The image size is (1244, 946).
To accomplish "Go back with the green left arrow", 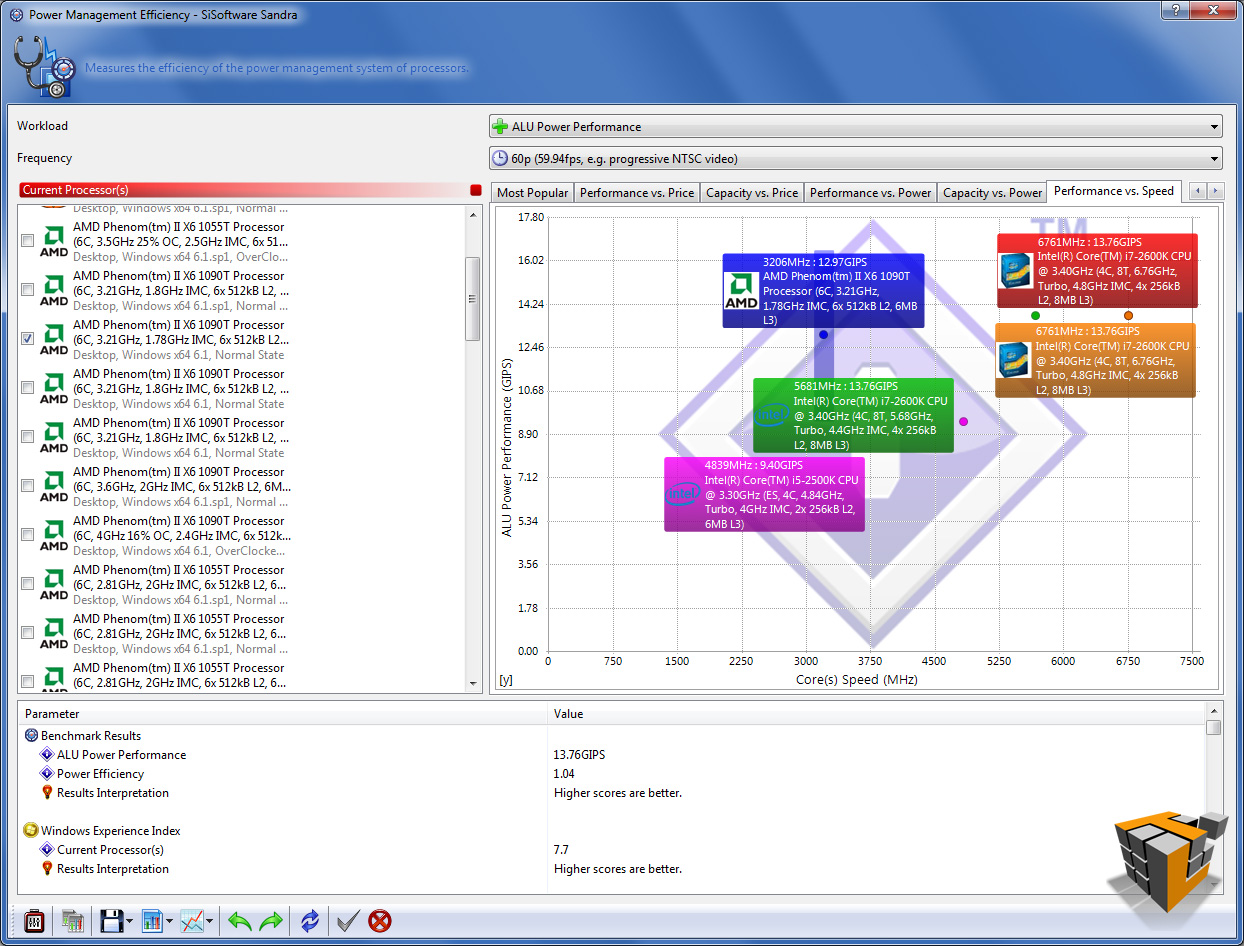I will click(x=240, y=921).
